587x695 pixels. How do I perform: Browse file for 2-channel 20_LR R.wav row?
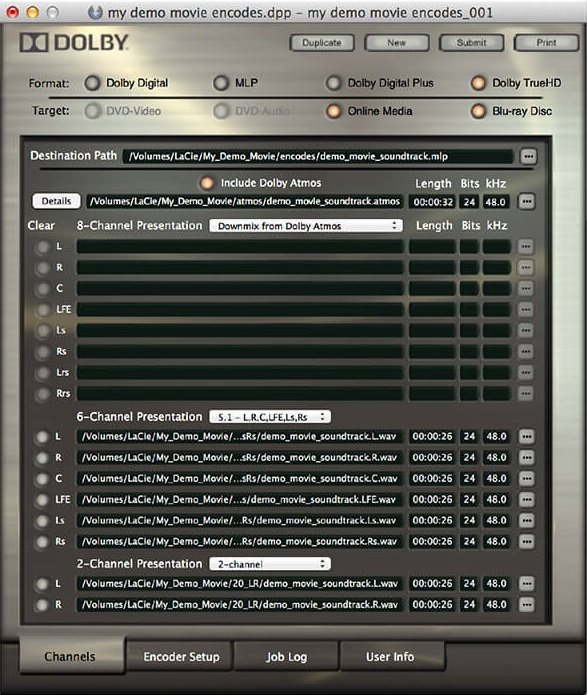[526, 605]
